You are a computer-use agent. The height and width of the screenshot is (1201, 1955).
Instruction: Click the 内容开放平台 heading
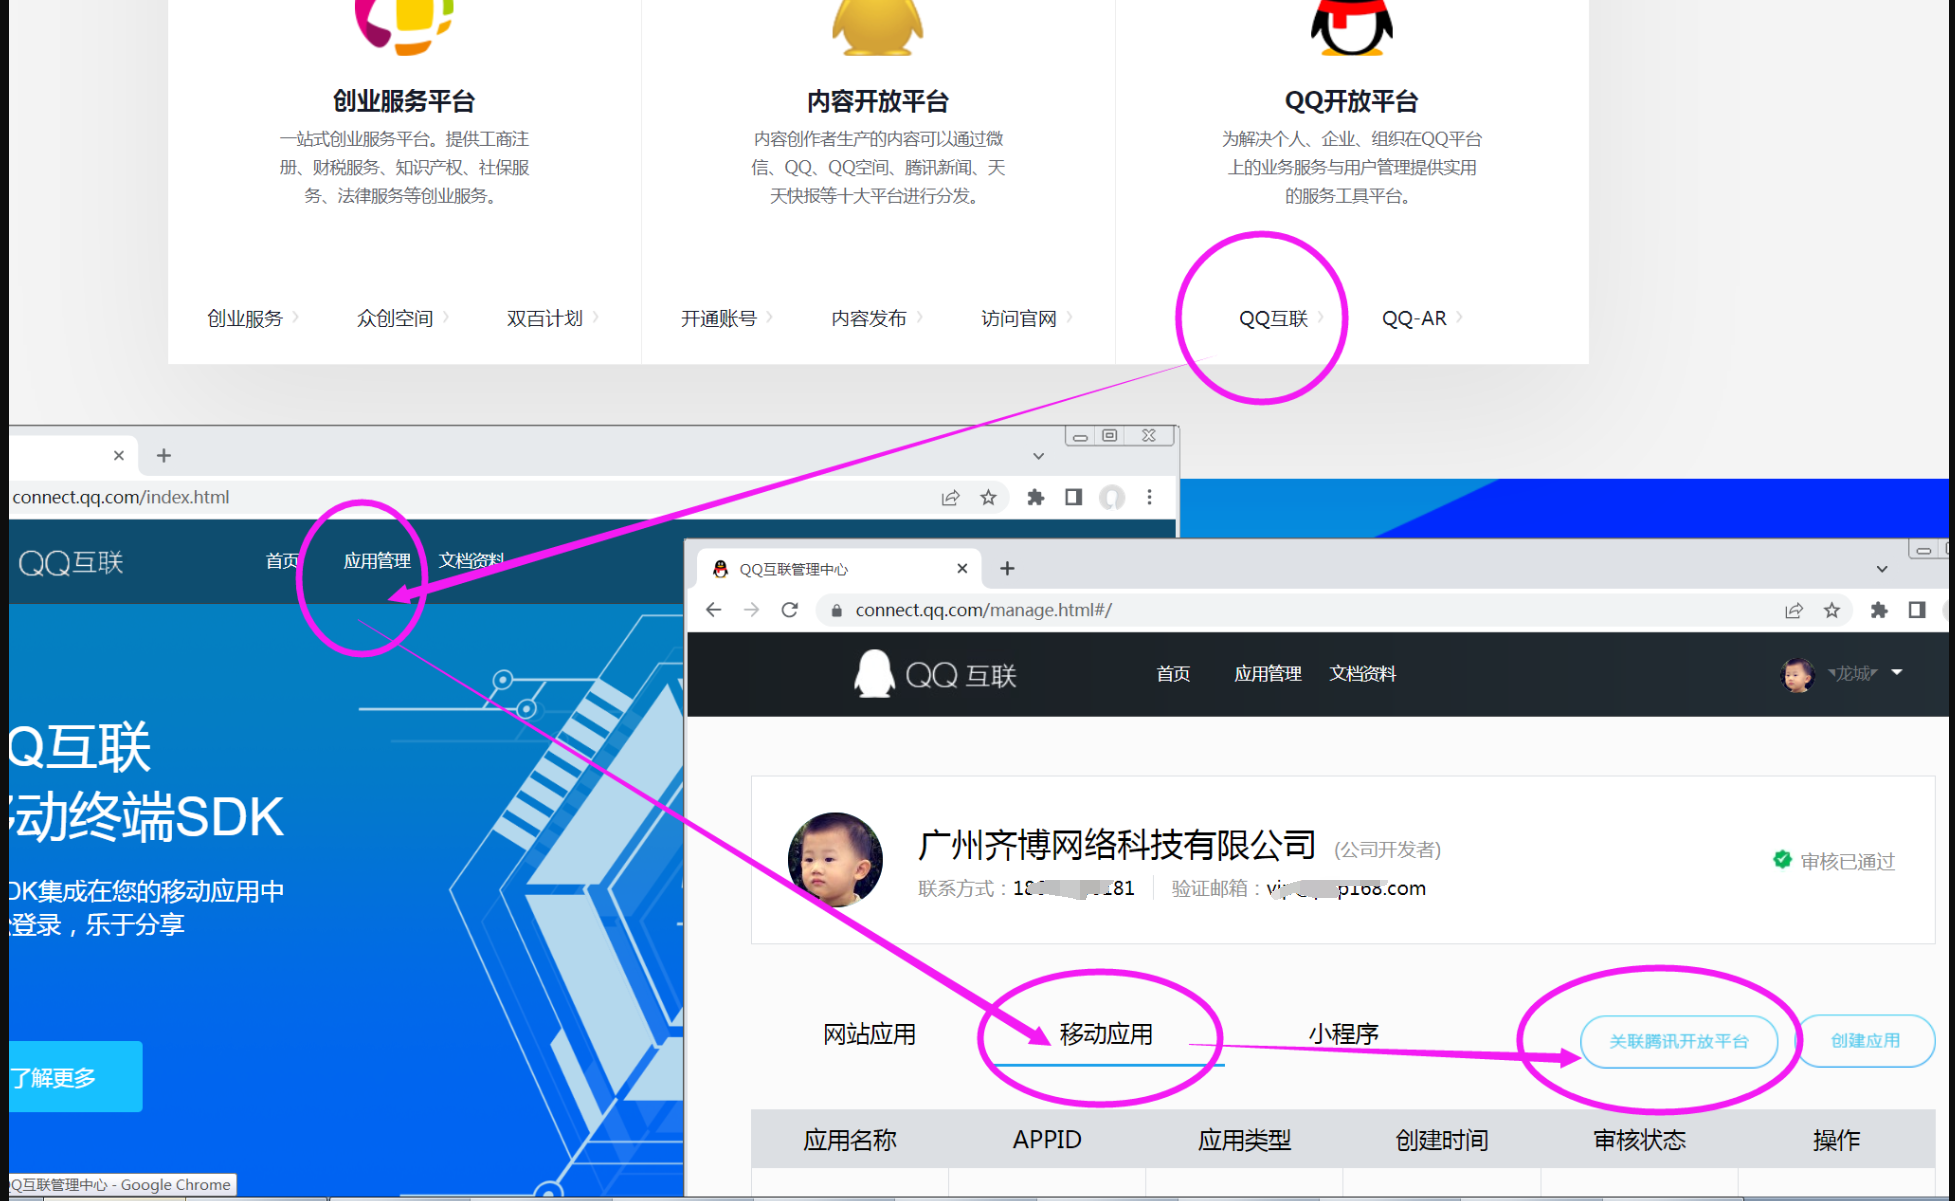[877, 101]
